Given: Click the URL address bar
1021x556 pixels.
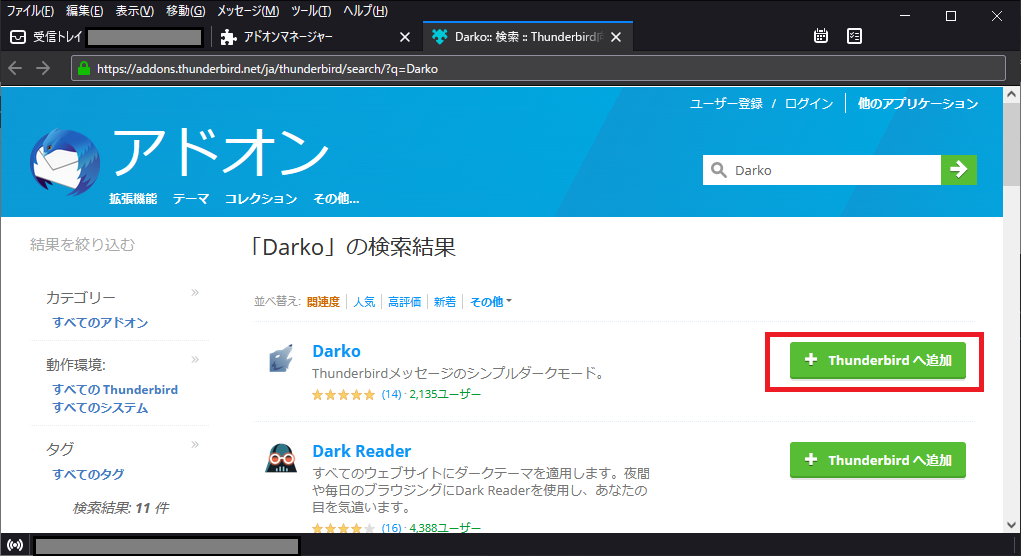Looking at the screenshot, I should pyautogui.click(x=538, y=68).
